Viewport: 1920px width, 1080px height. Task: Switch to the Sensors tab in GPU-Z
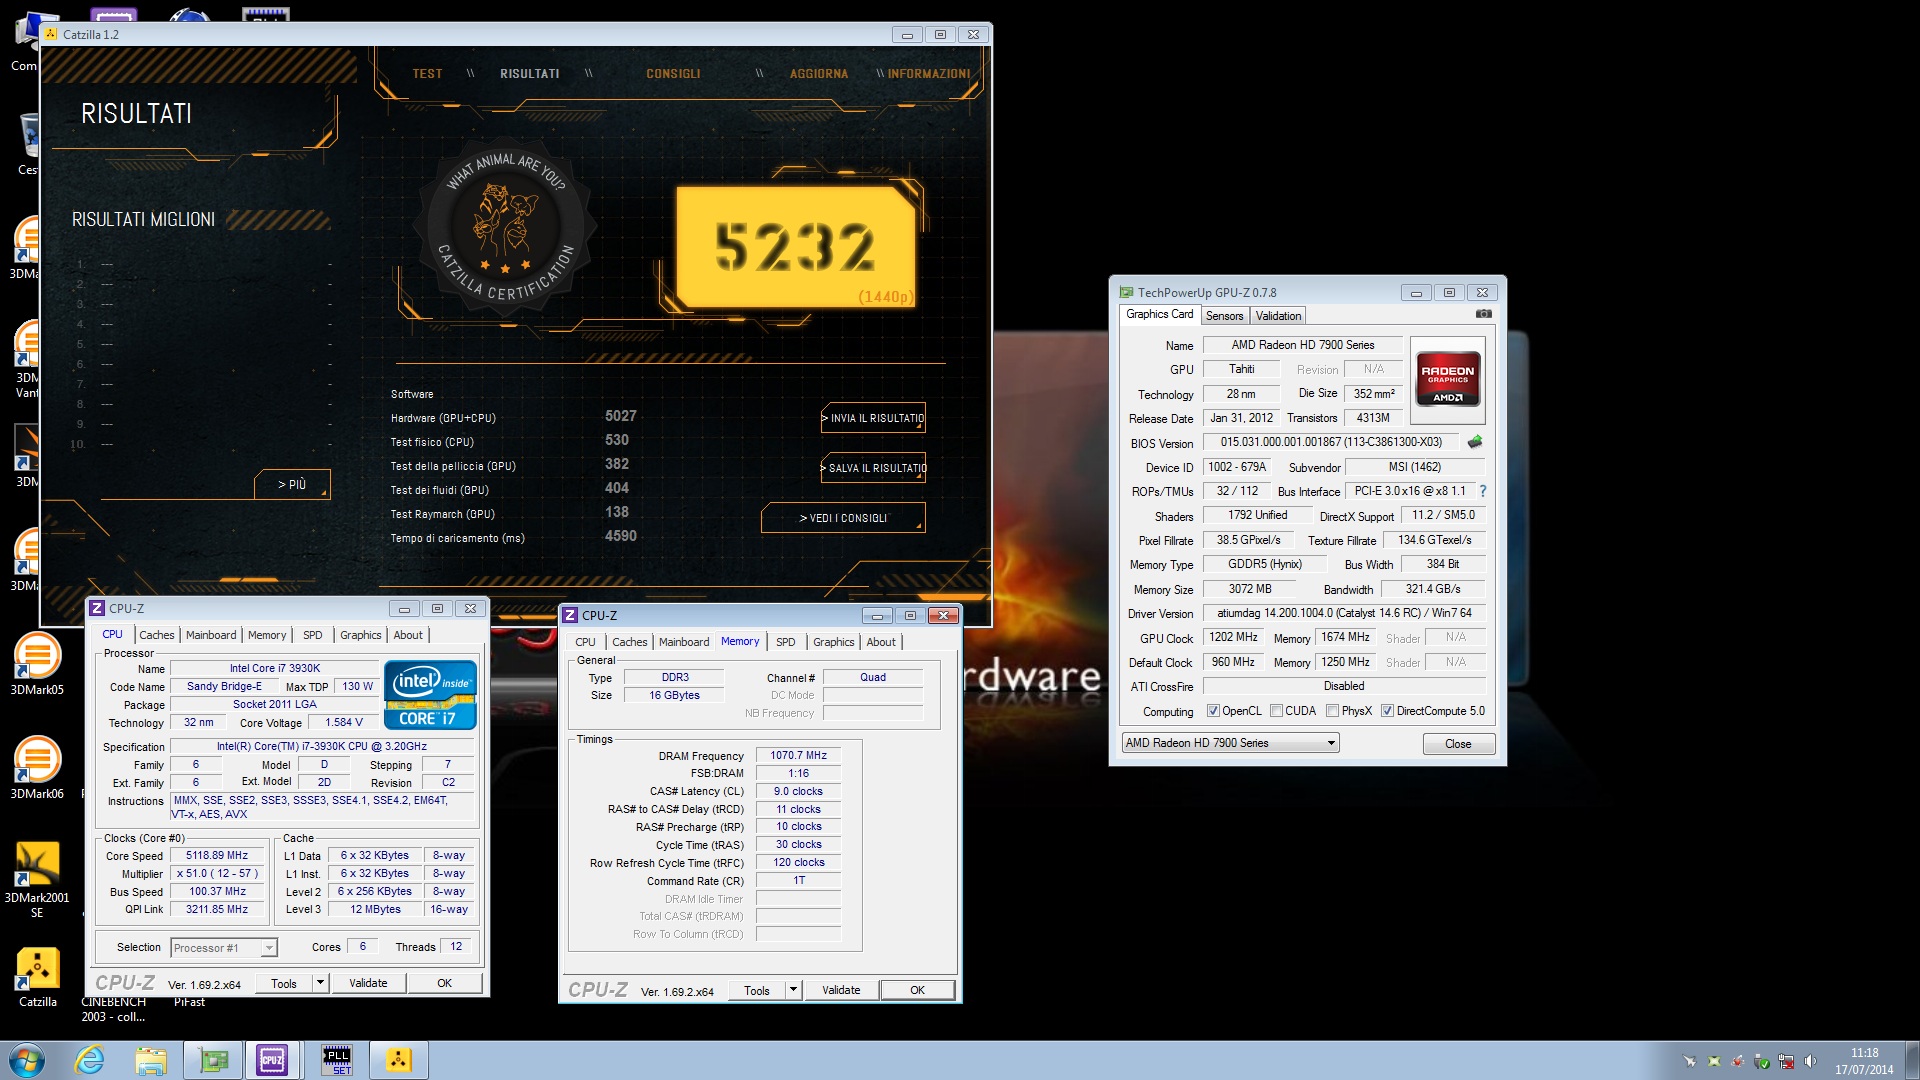(1224, 316)
